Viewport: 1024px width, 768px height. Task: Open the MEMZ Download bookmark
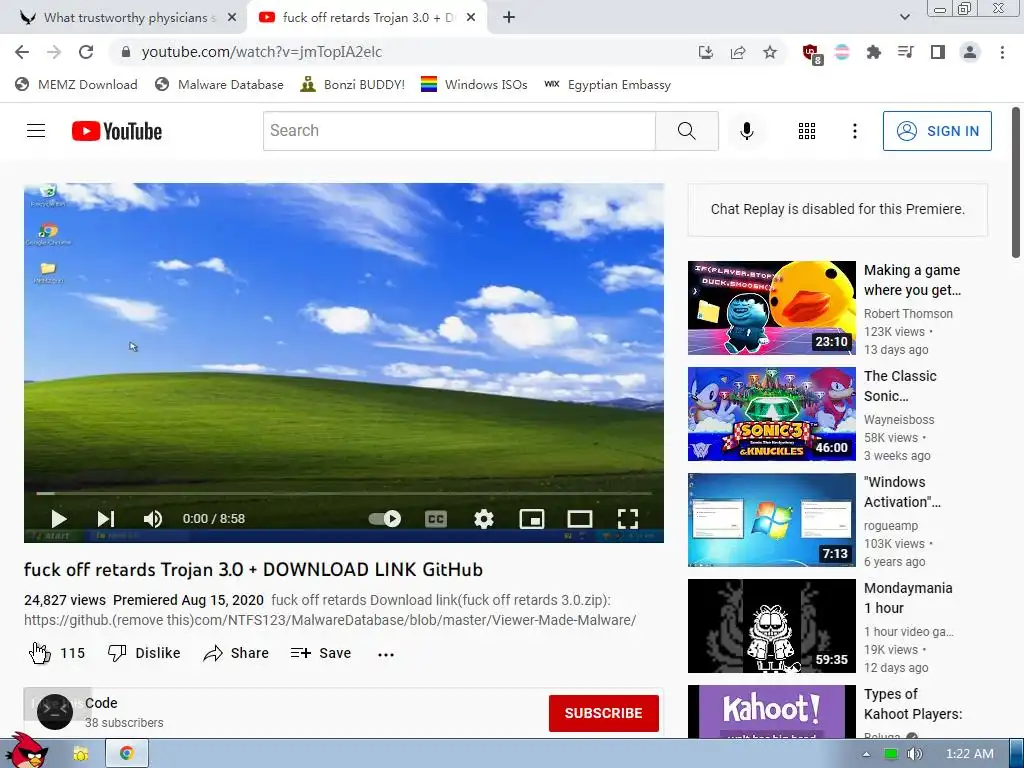[76, 84]
